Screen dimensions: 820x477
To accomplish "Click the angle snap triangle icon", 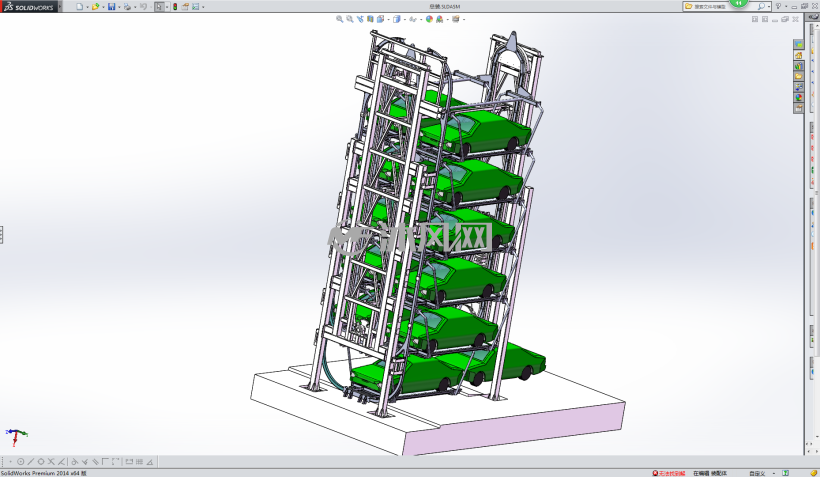I will click(150, 462).
